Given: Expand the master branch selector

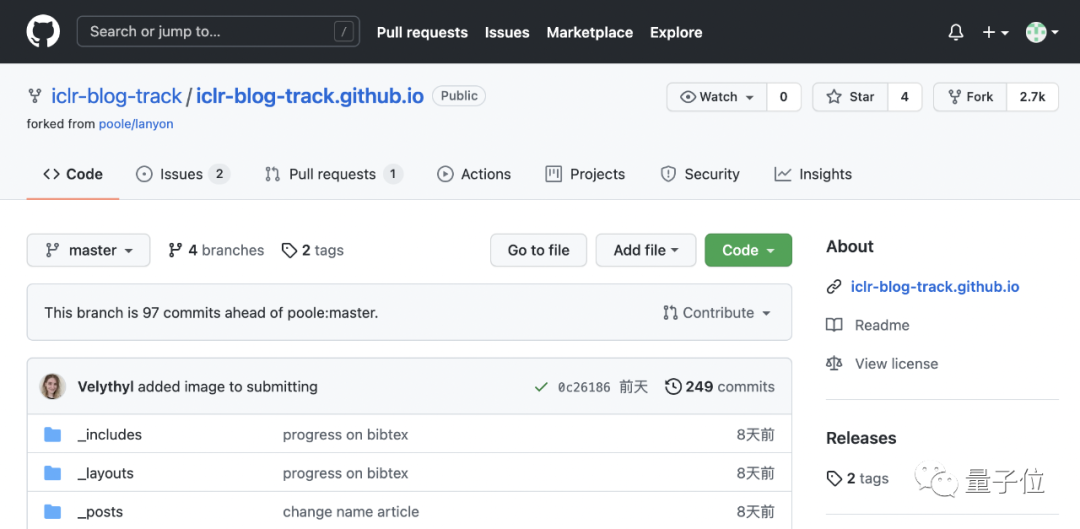Looking at the screenshot, I should [88, 250].
